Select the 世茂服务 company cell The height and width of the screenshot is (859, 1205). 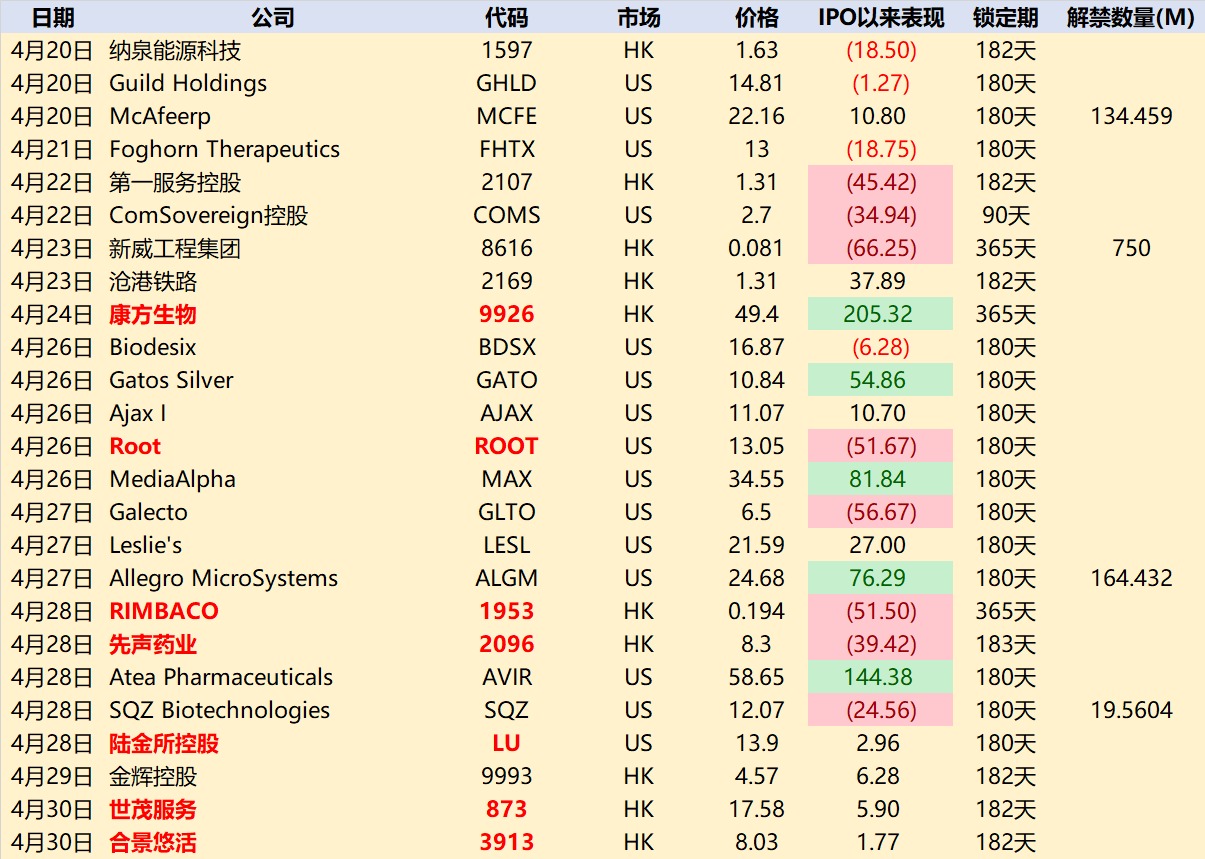coord(153,809)
